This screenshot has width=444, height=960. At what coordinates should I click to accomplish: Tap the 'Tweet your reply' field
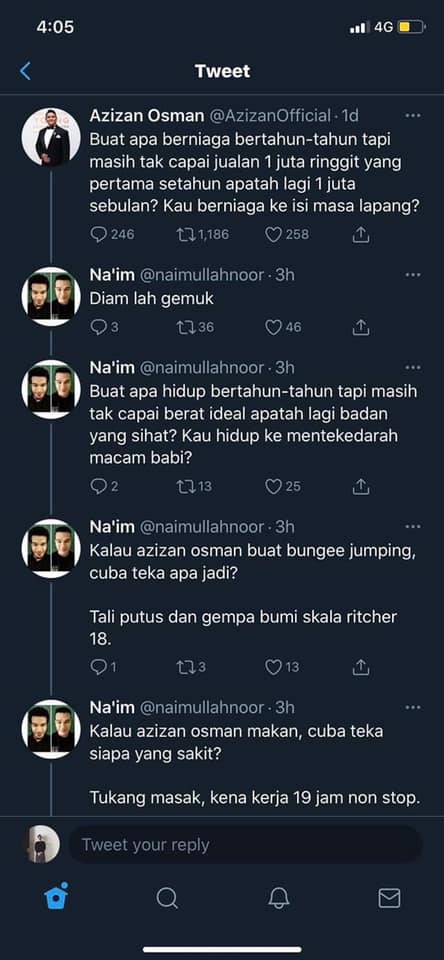pos(245,845)
